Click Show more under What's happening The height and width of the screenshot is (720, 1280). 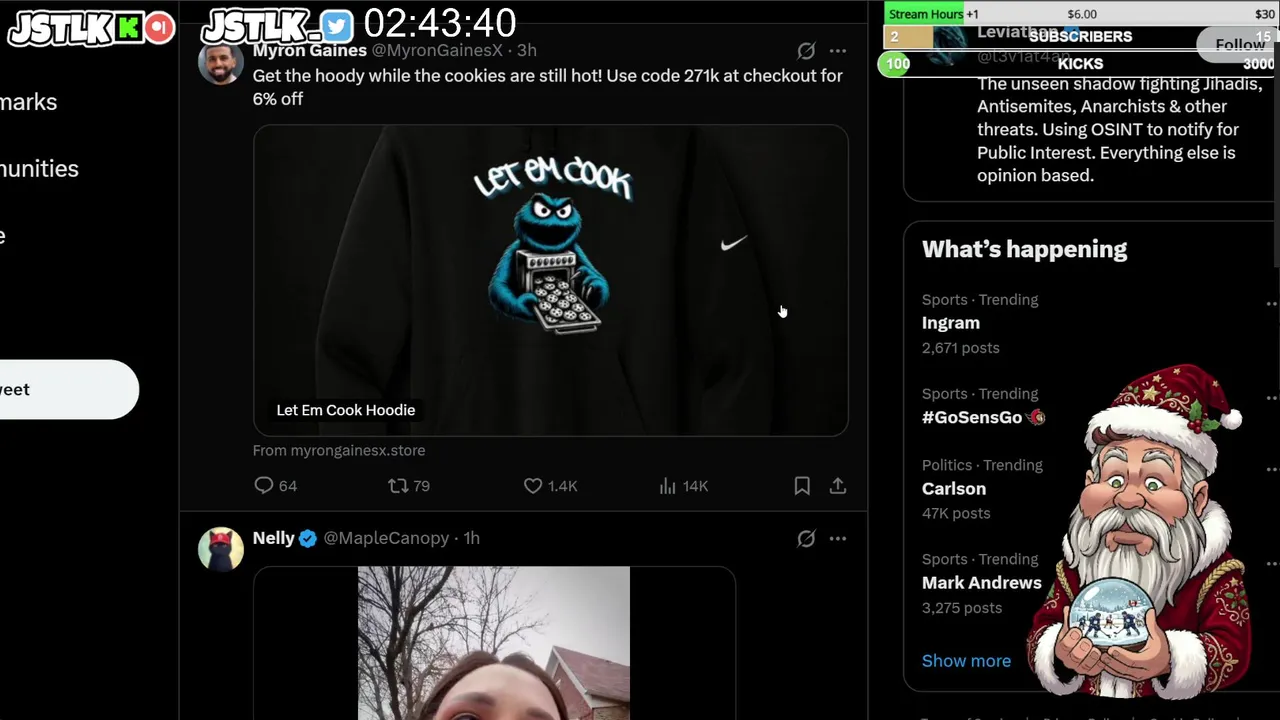(x=966, y=661)
